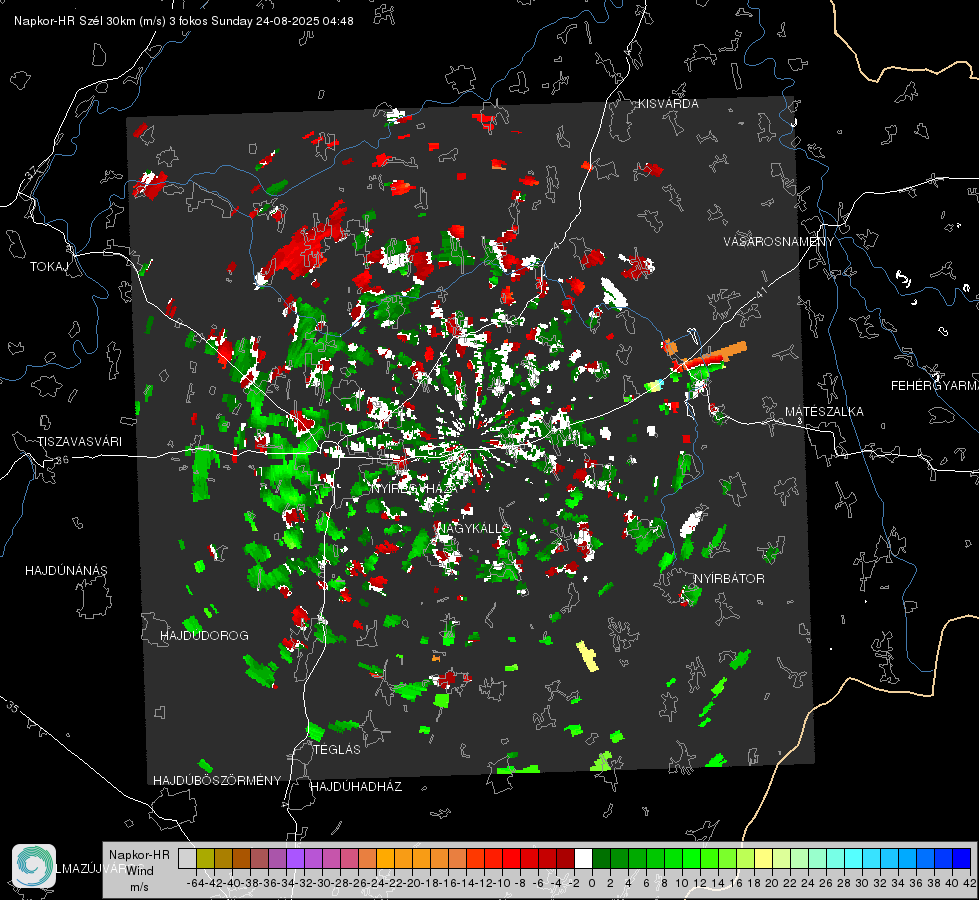Click the TOKAJ city label

49,267
